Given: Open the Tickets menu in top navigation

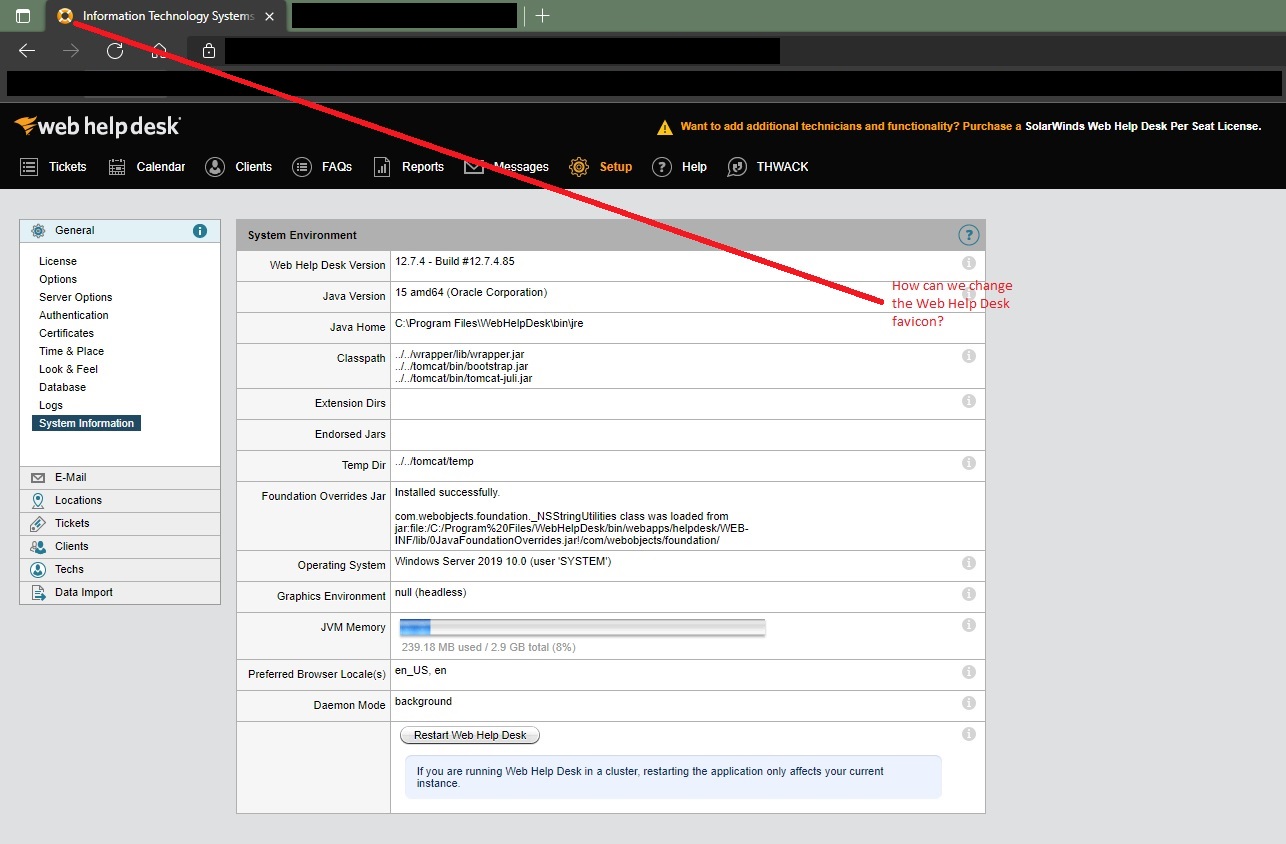Looking at the screenshot, I should pyautogui.click(x=54, y=167).
